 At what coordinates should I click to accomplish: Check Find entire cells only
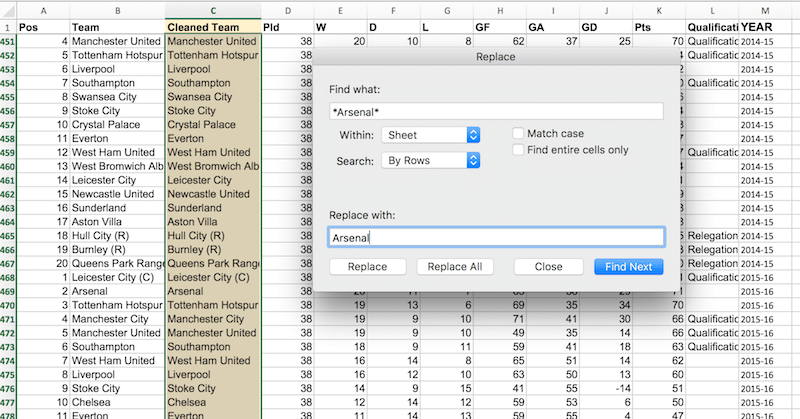coord(518,150)
